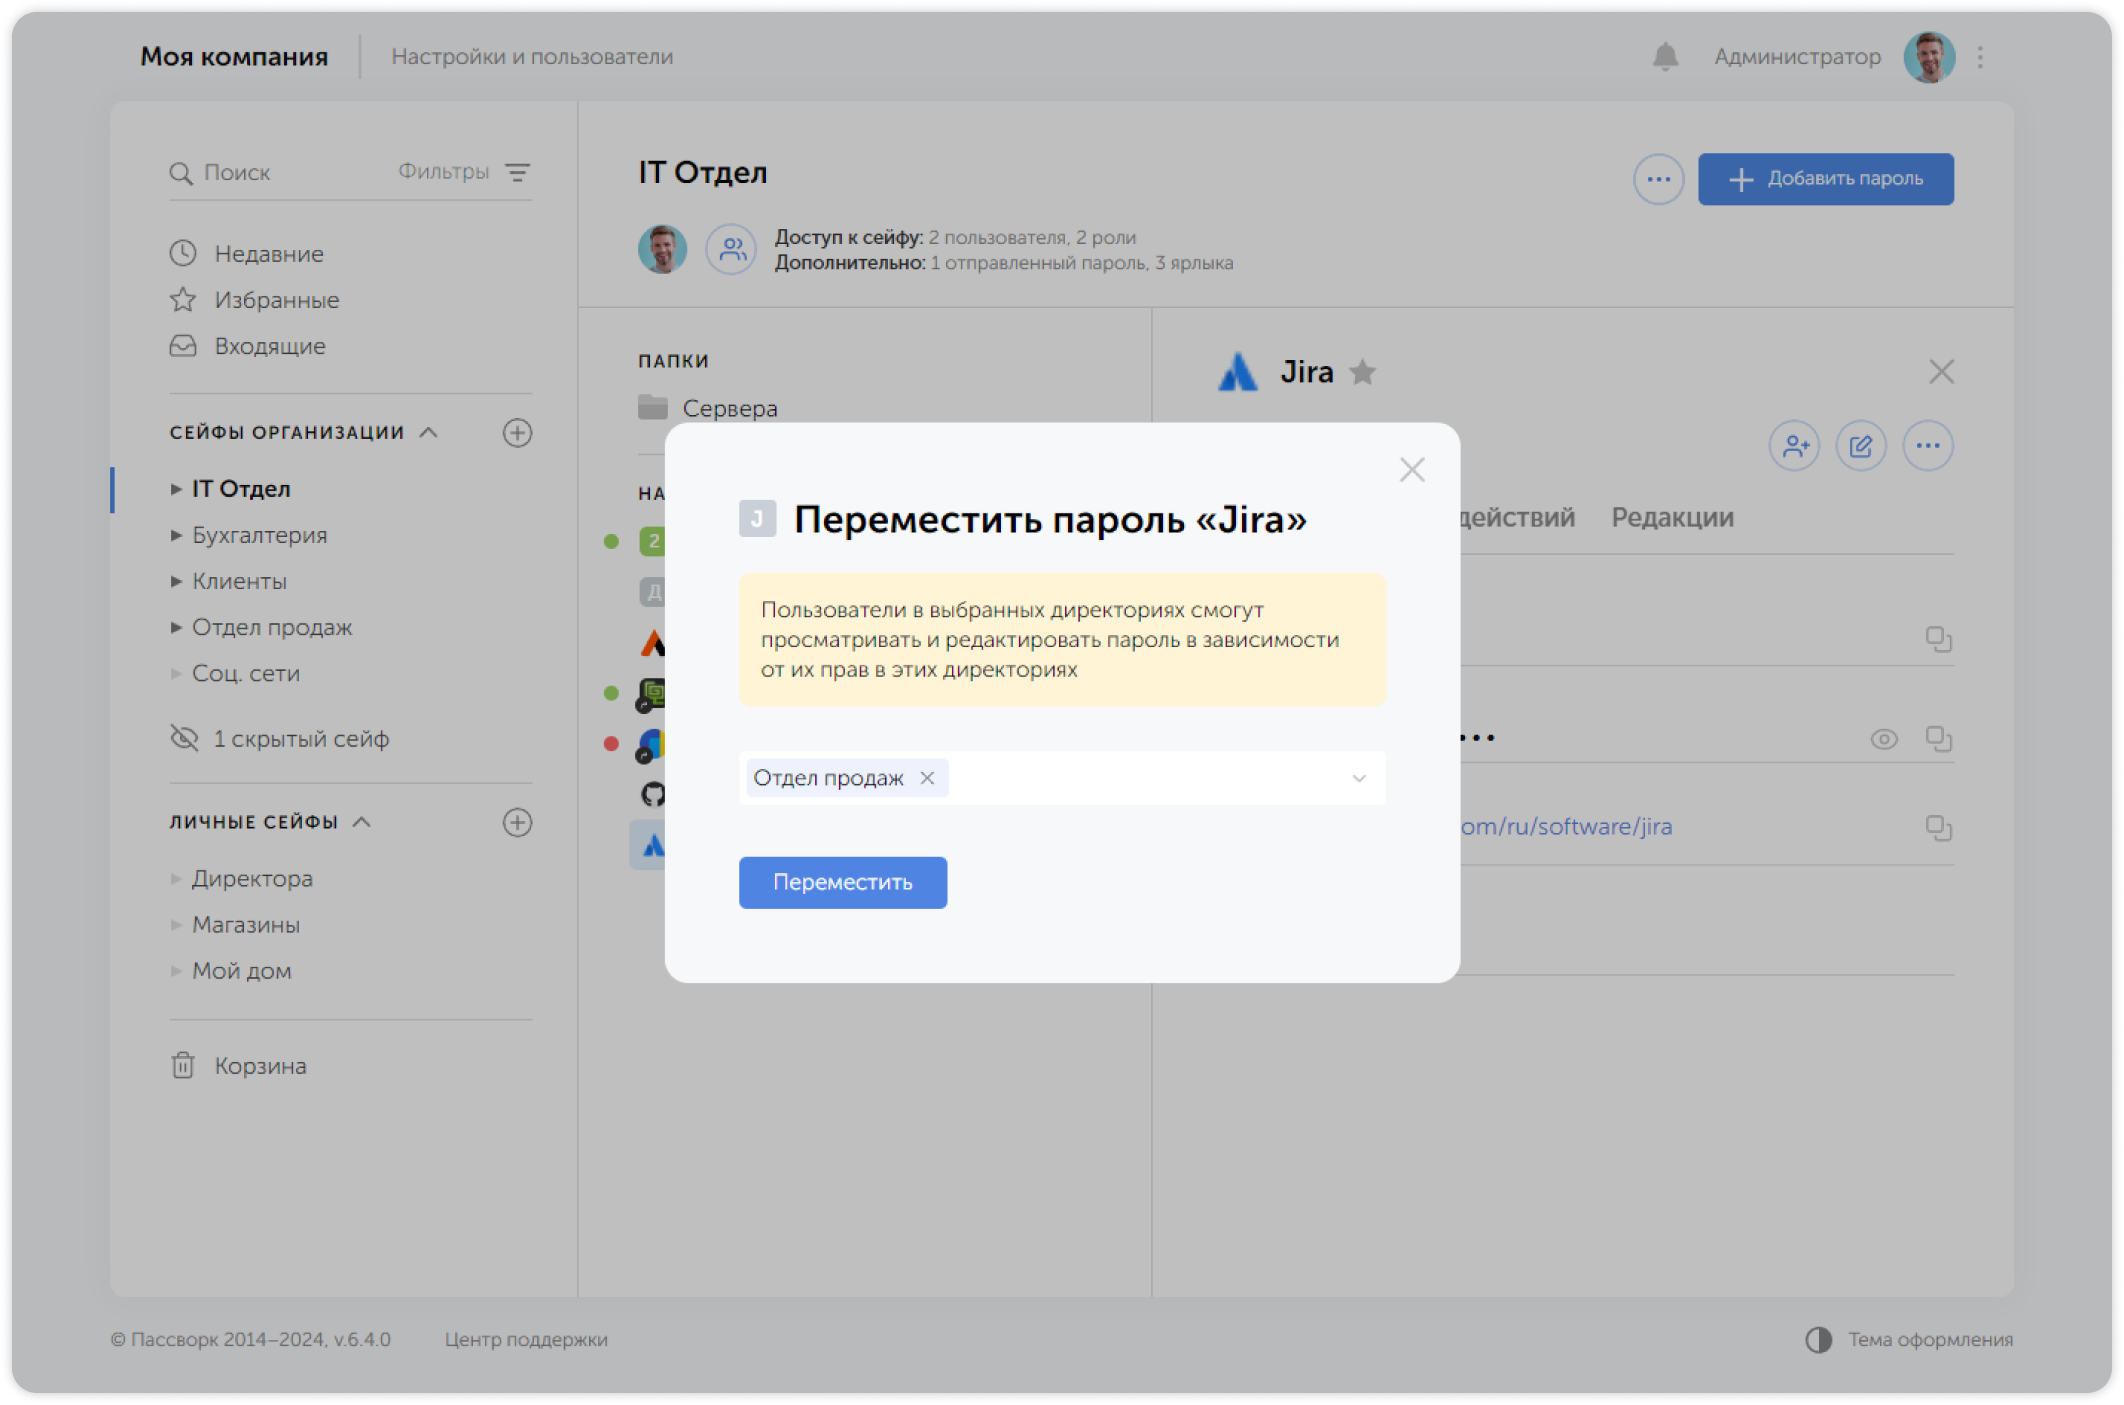Open the Корзина trash icon
This screenshot has height=1405, width=2124.
181,1065
